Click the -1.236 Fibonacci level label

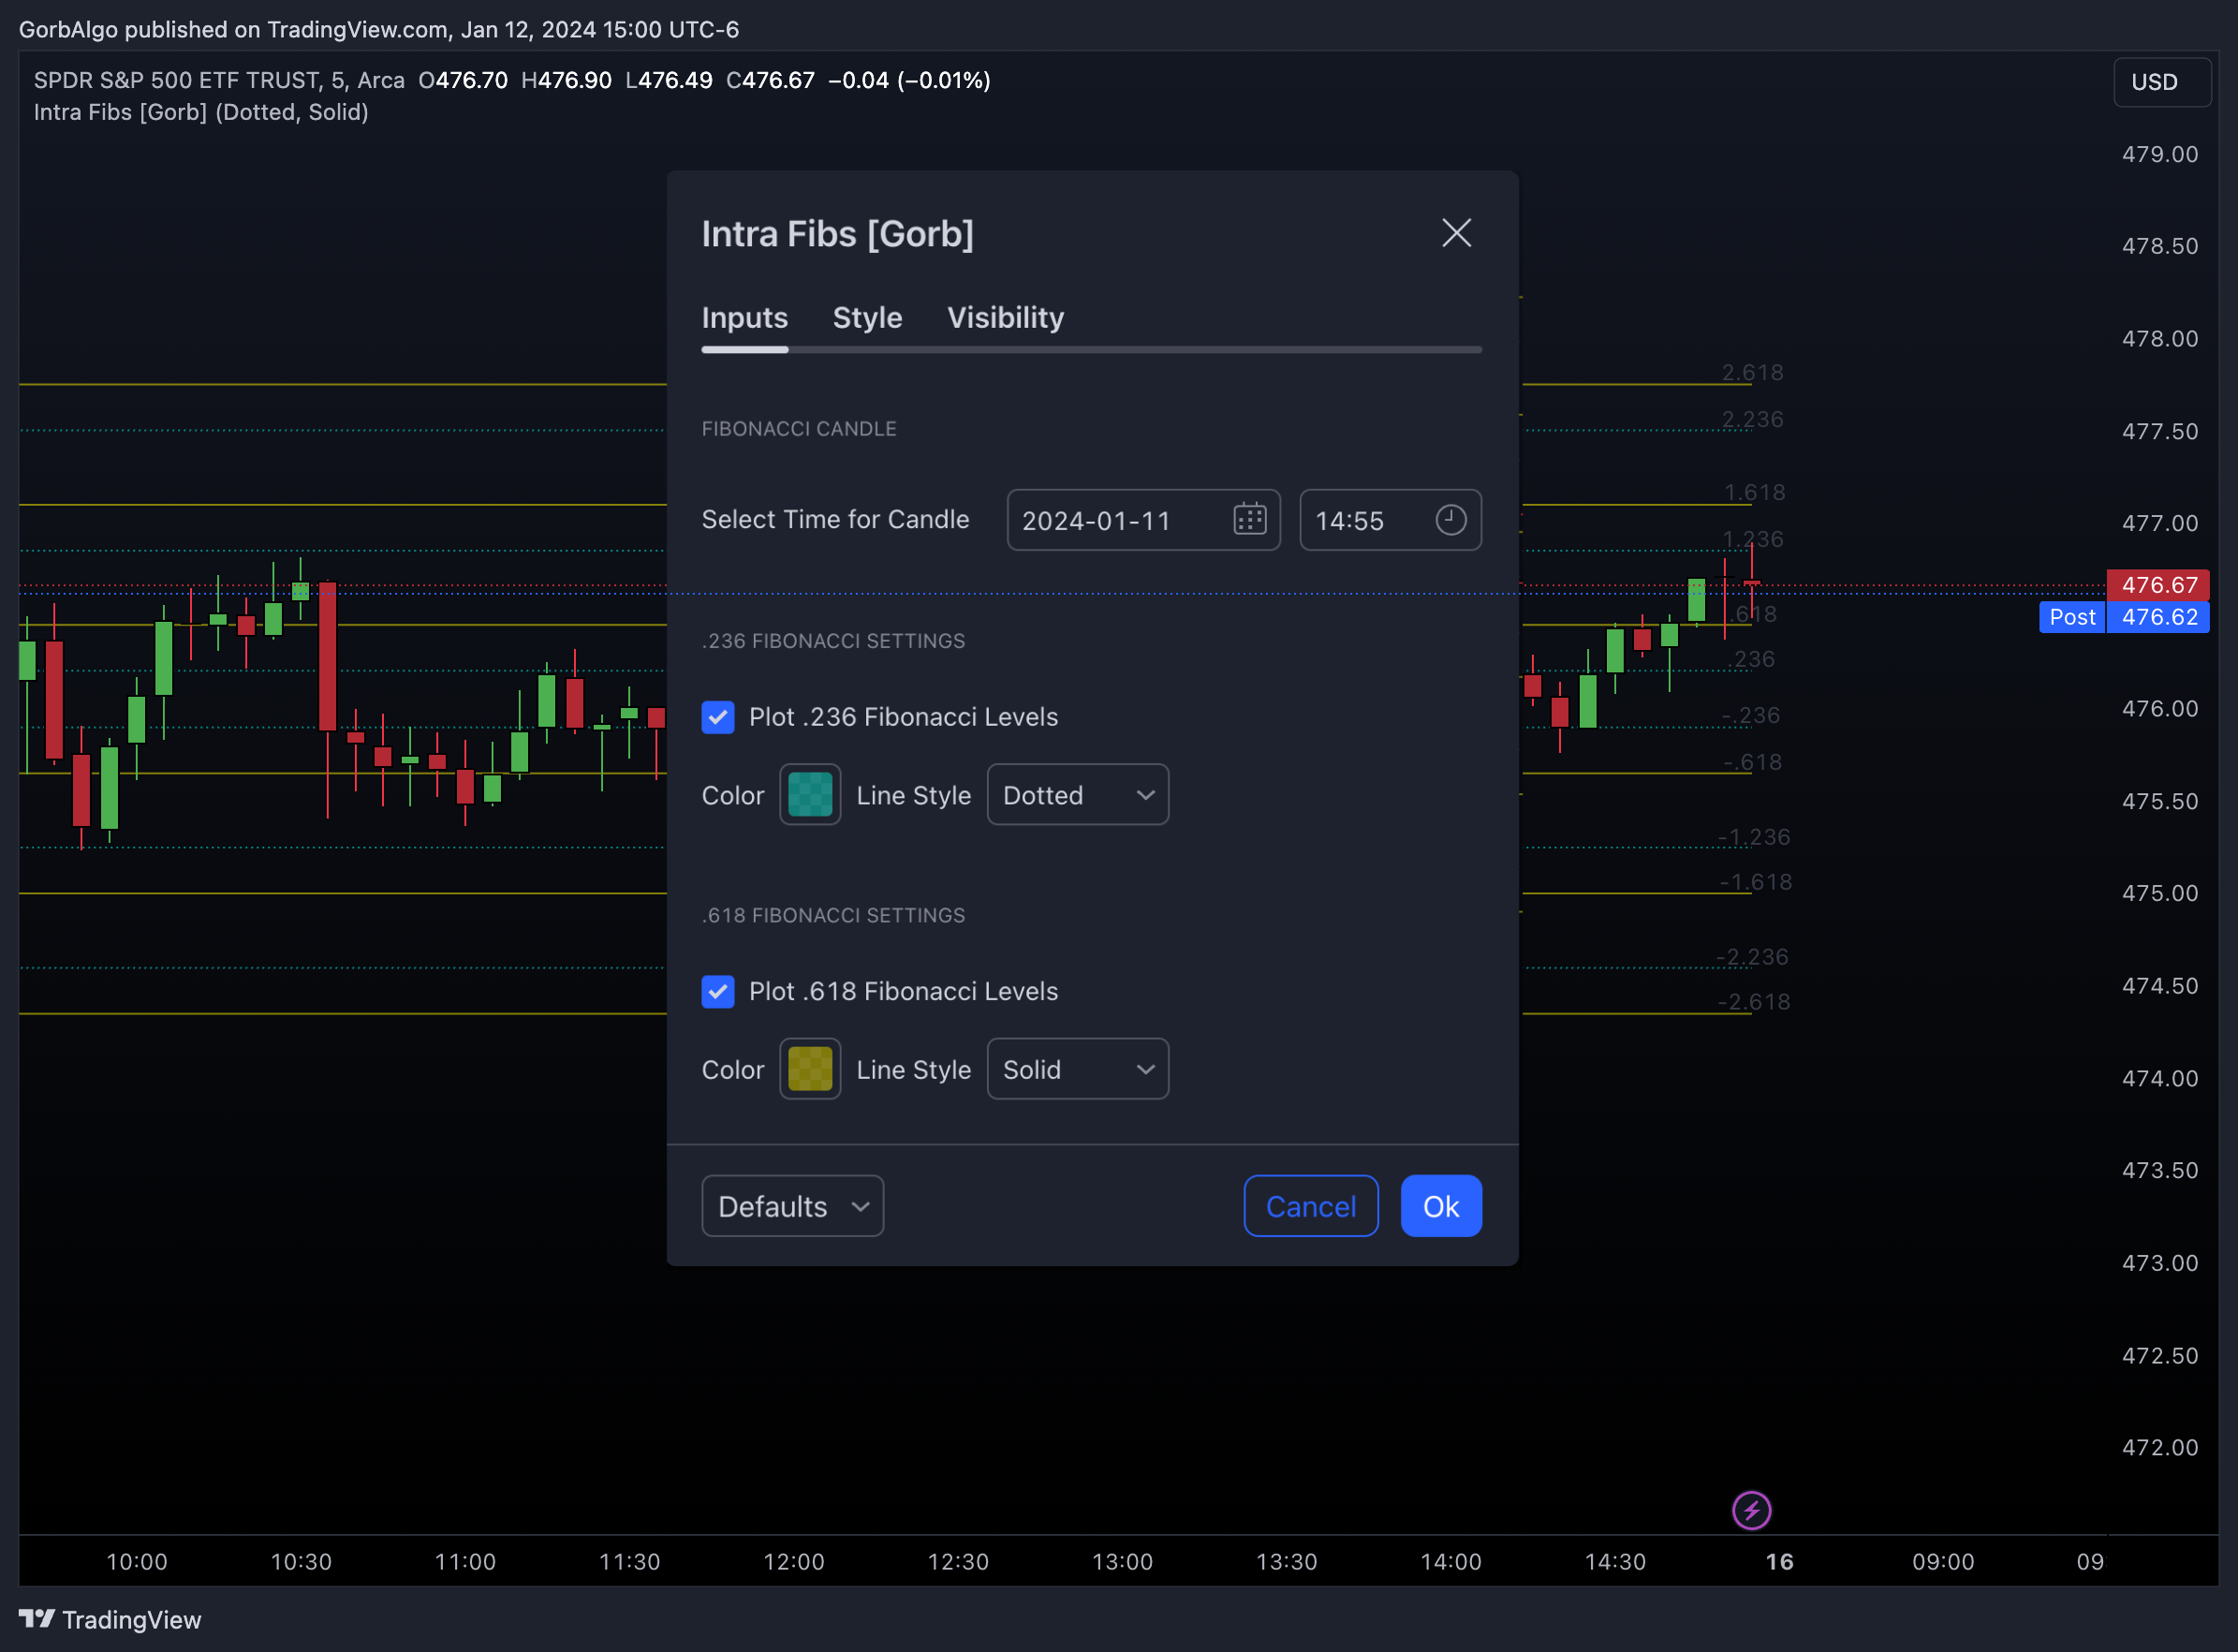(1754, 837)
